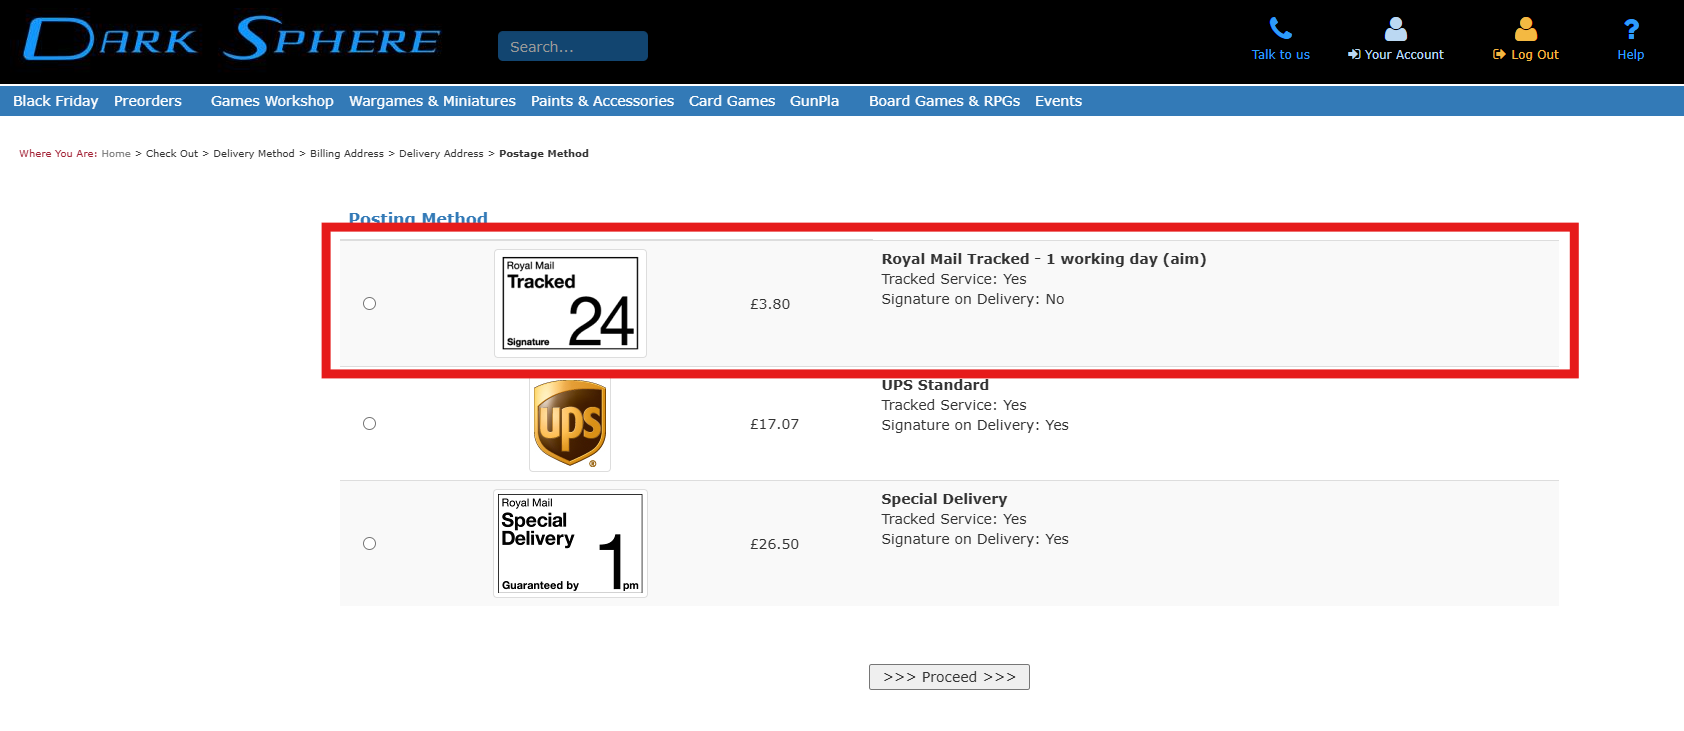Click the Talk to us phone icon
This screenshot has width=1684, height=731.
tap(1280, 28)
